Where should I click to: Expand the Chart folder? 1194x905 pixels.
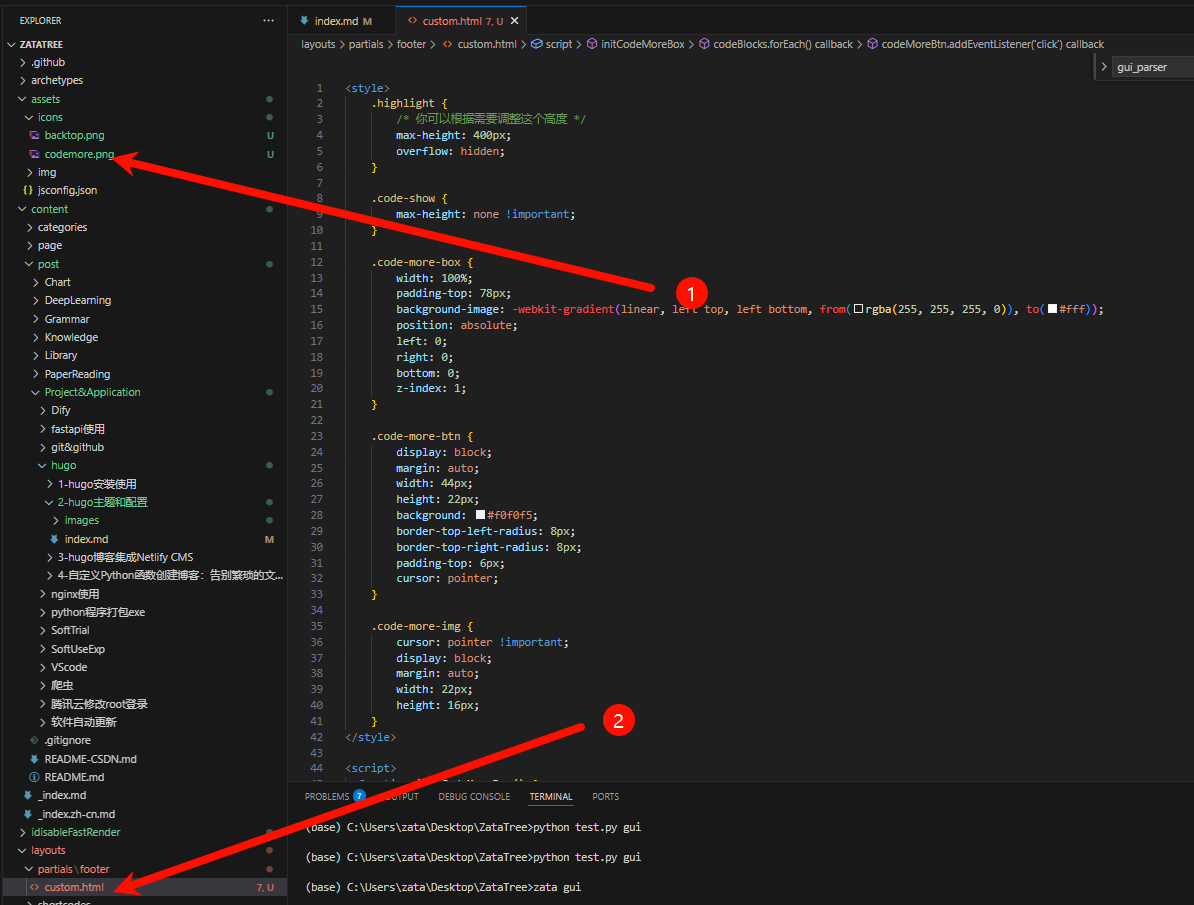37,282
